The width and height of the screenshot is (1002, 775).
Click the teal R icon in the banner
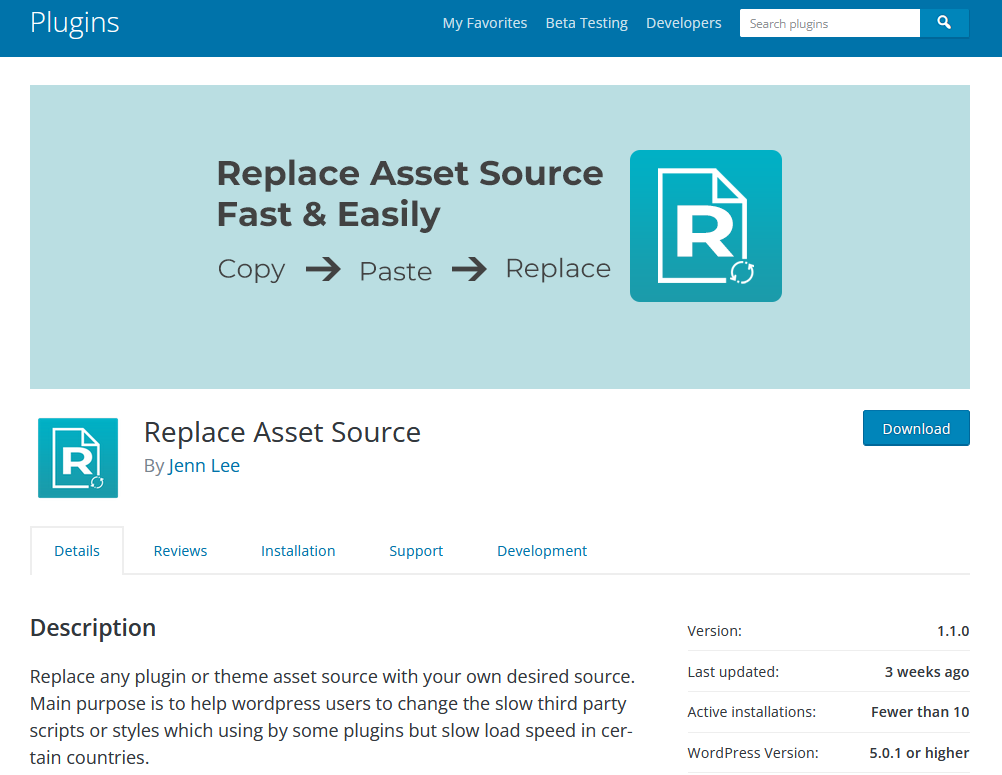pyautogui.click(x=705, y=226)
